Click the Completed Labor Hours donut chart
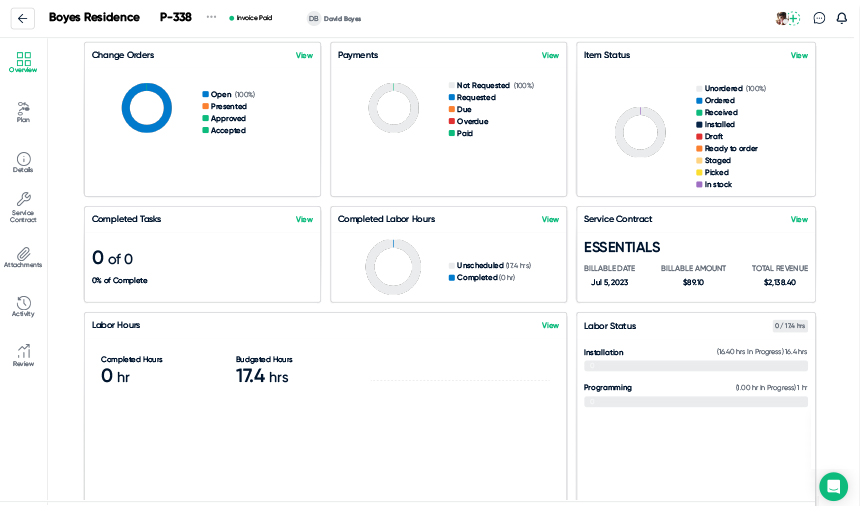The image size is (860, 515). coord(393,267)
